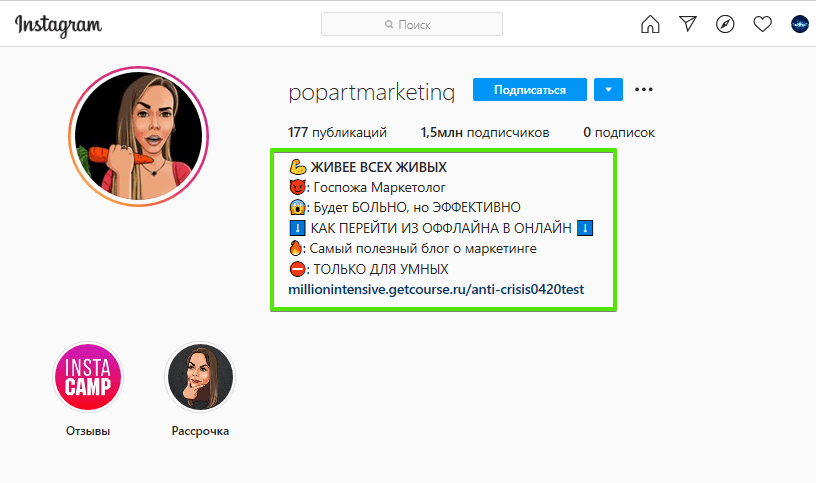Open the INSTA CAMP highlight circle
The image size is (816, 483).
(x=88, y=377)
